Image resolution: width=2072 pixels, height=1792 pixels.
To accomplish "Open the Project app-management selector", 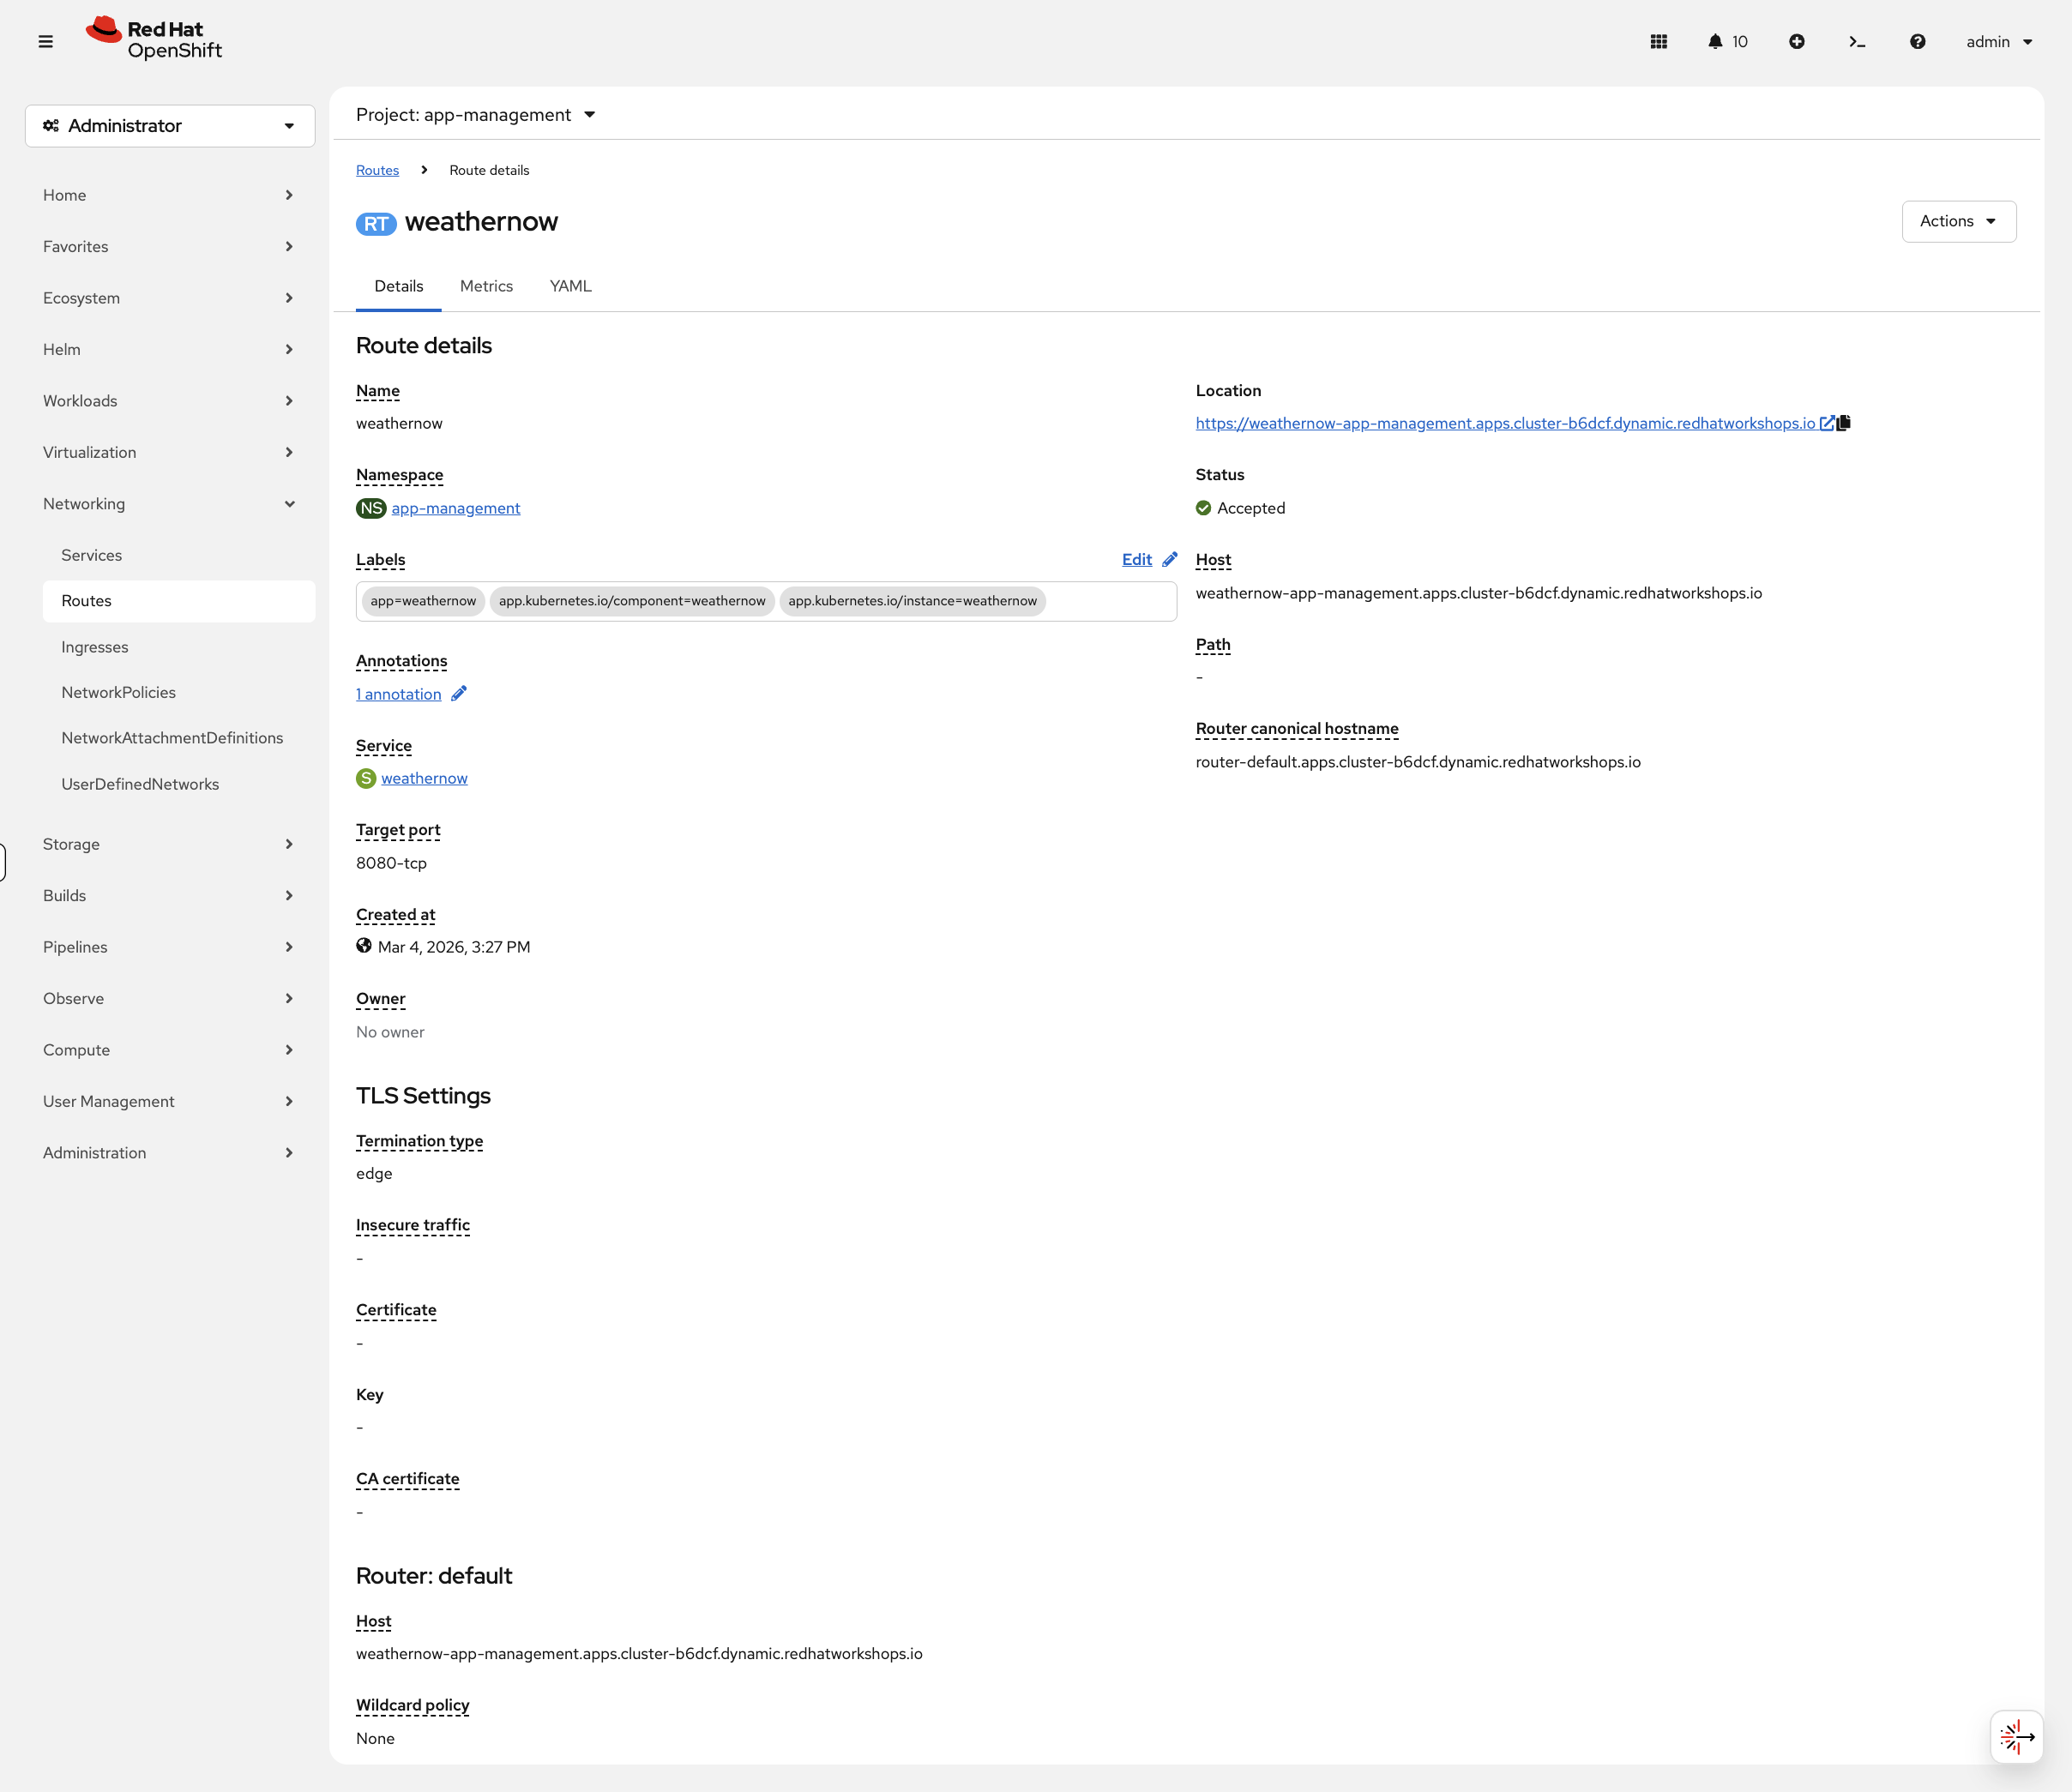I will point(475,115).
